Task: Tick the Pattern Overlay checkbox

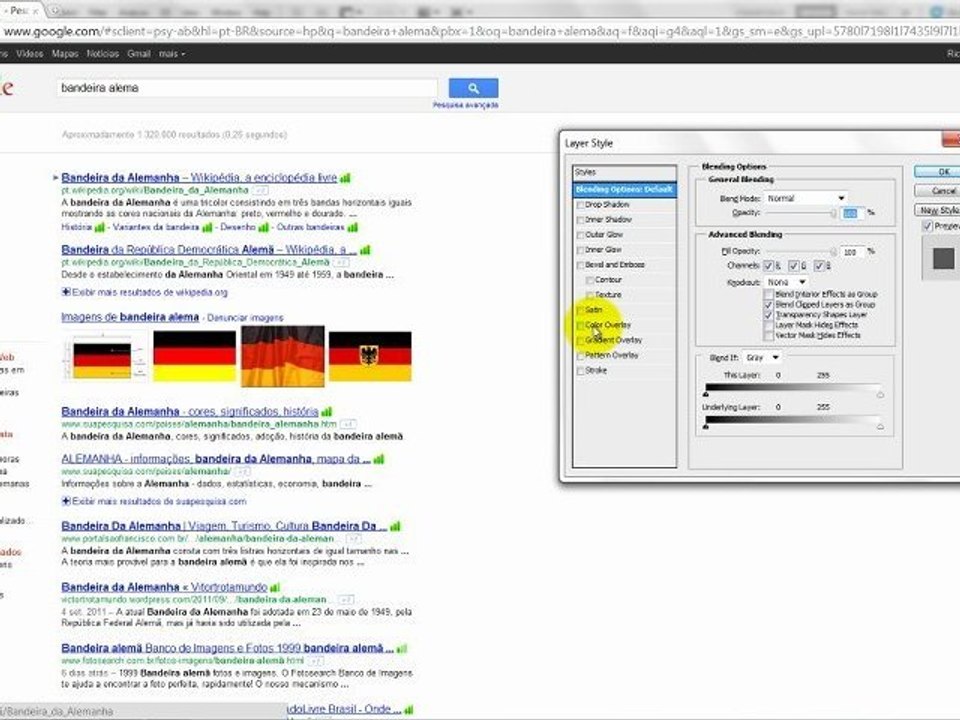Action: tap(580, 356)
